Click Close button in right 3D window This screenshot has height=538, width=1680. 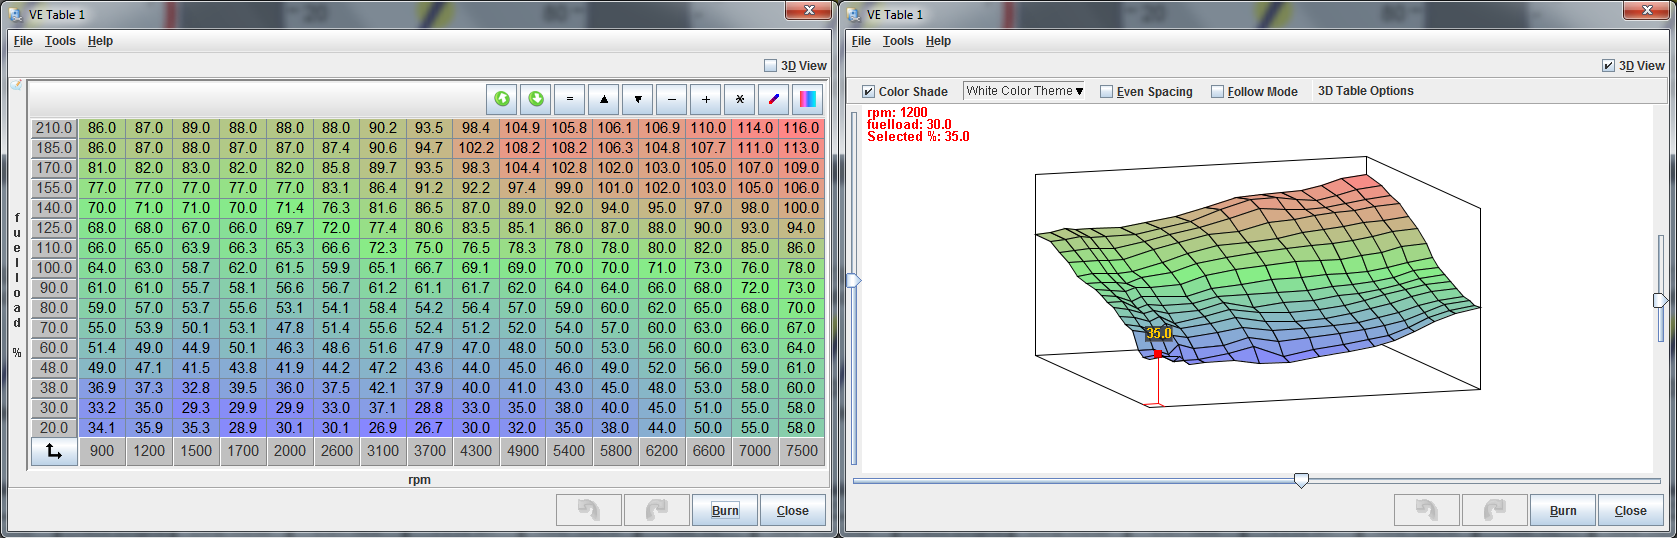pos(1630,510)
